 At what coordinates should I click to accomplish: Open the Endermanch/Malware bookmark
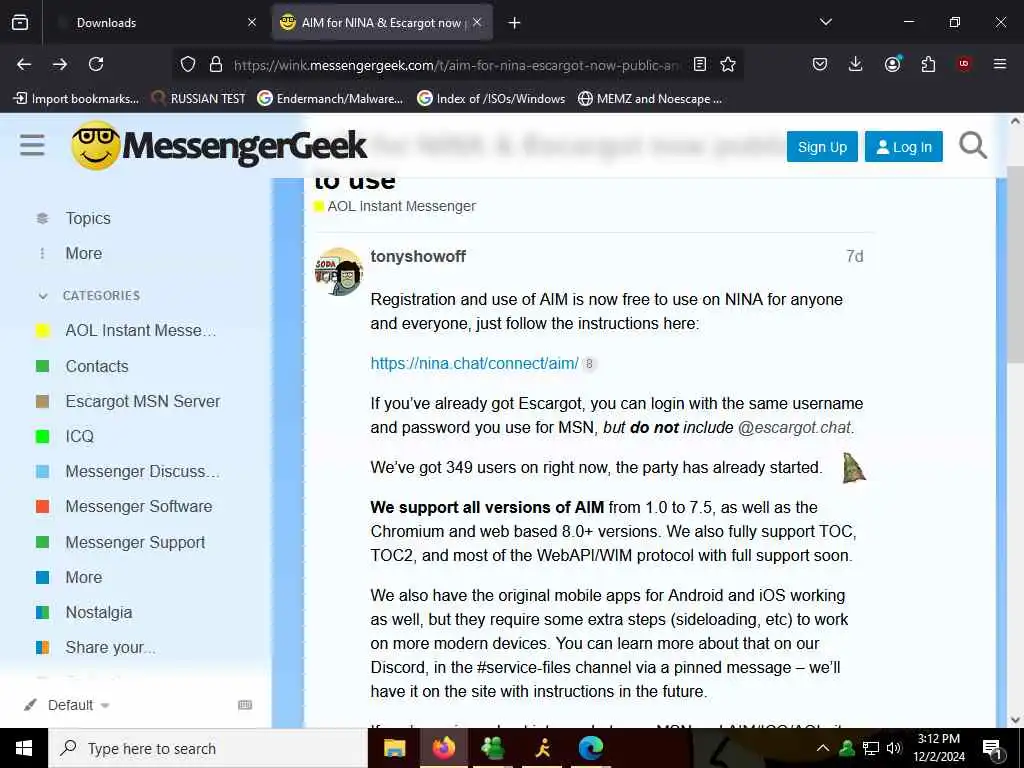tap(330, 99)
